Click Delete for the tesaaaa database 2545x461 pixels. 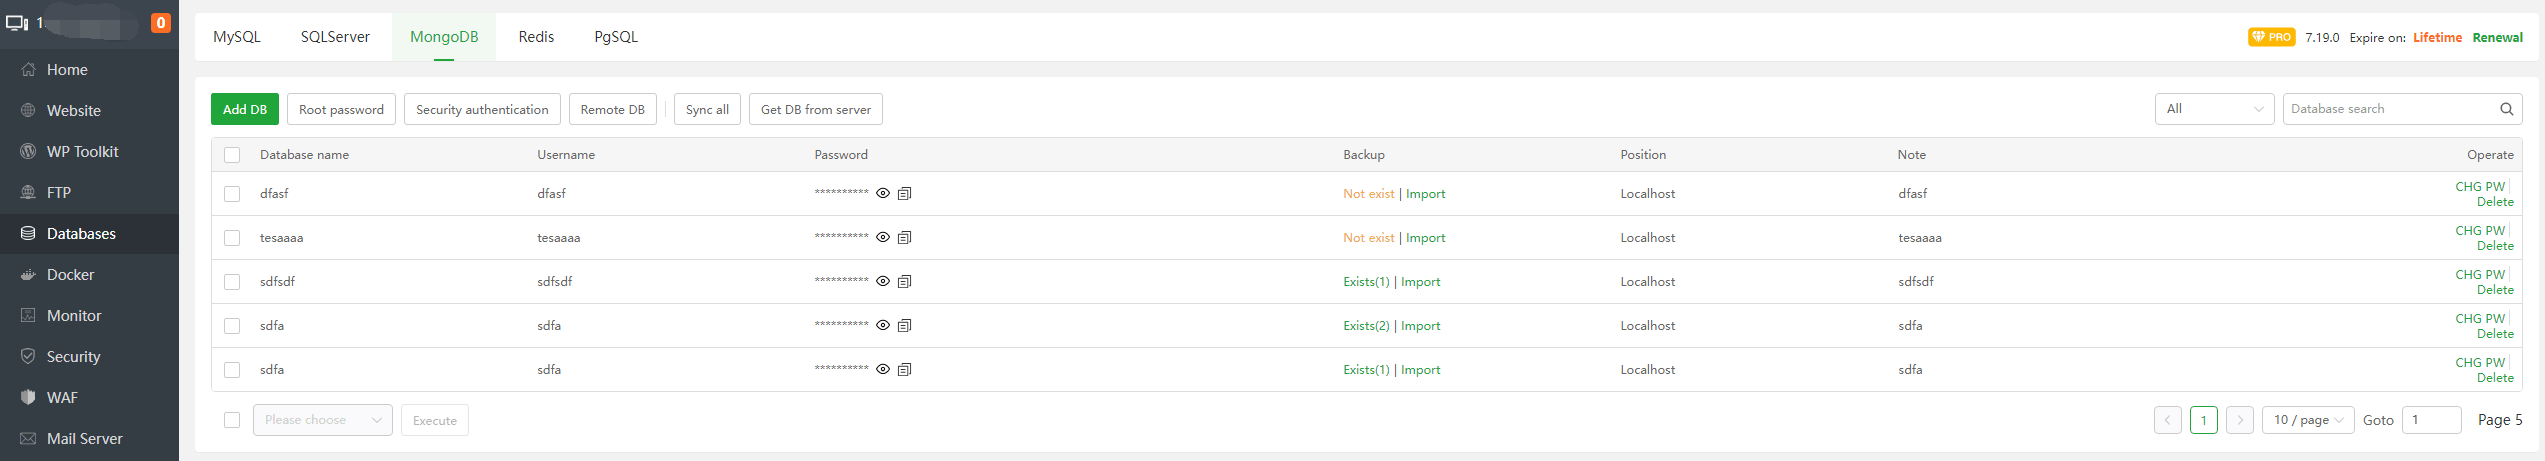2495,246
